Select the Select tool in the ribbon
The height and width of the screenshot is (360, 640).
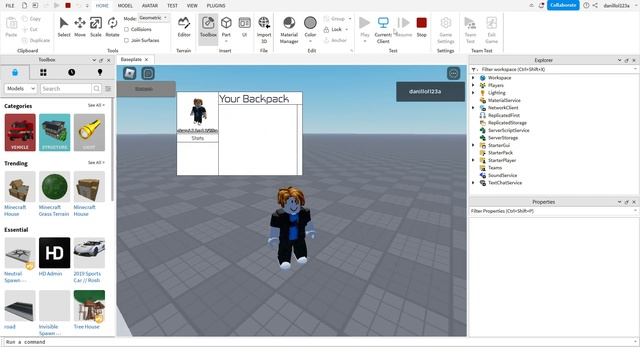(64, 27)
